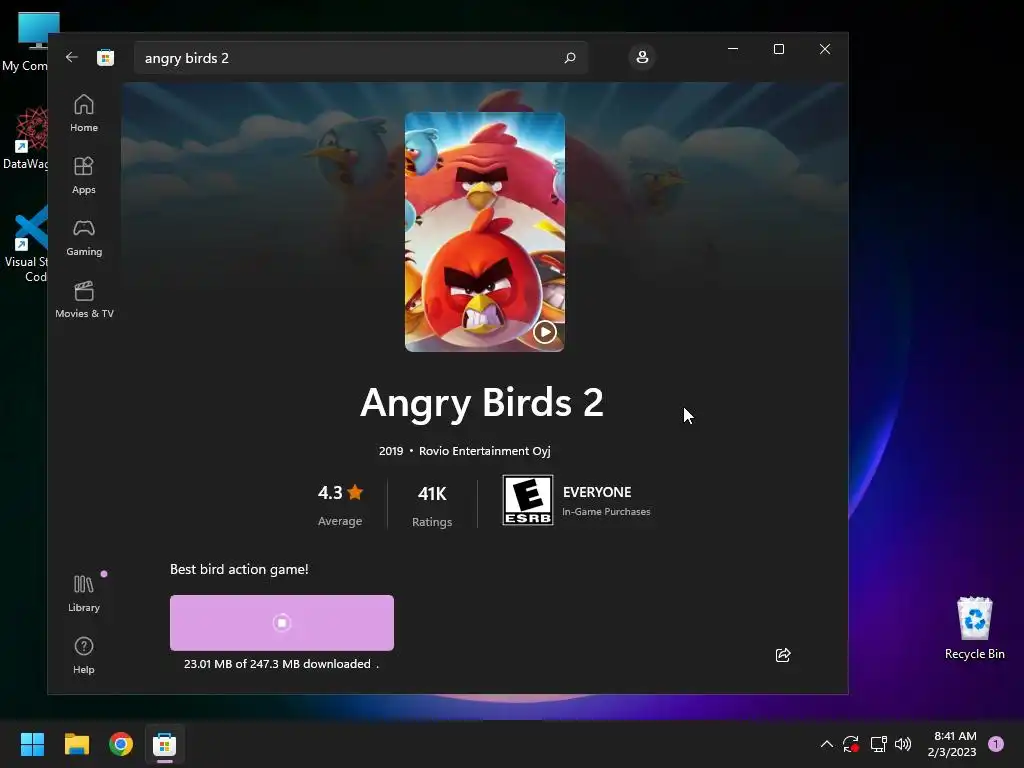
Task: Open the Gaming section in the sidebar
Action: pos(84,238)
